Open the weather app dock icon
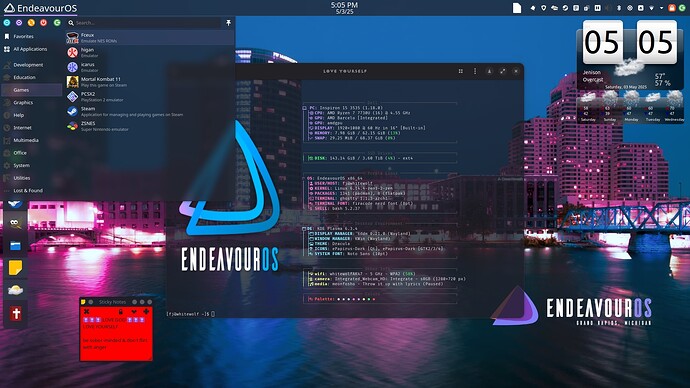This screenshot has height=388, width=690. coord(15,290)
